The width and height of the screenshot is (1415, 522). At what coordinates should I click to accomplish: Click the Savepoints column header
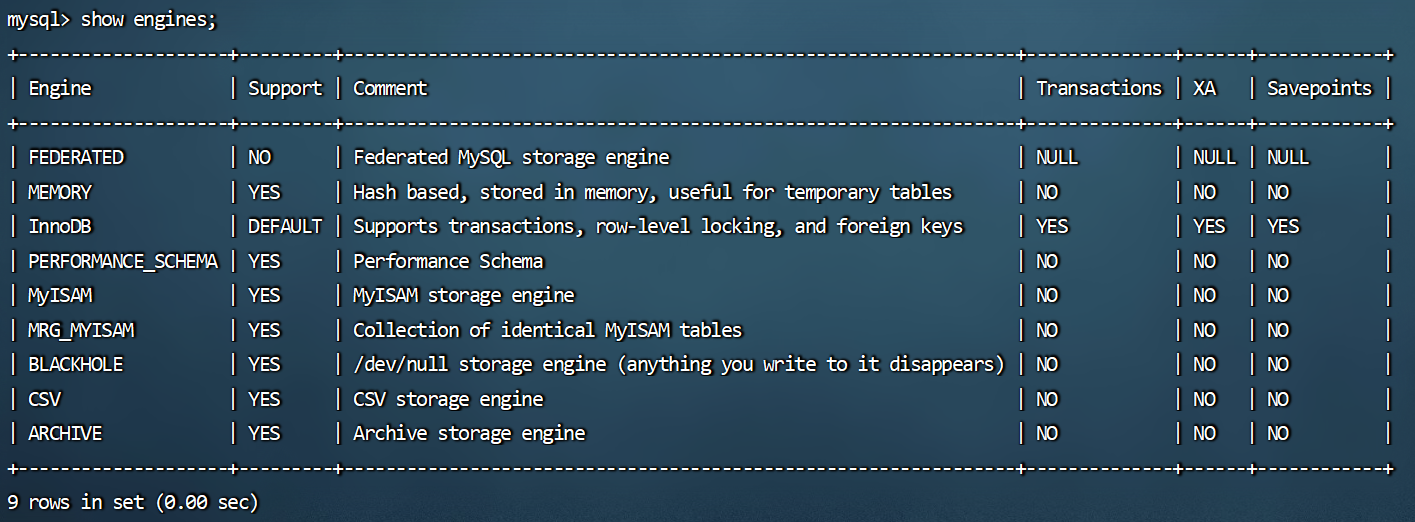pos(1319,88)
